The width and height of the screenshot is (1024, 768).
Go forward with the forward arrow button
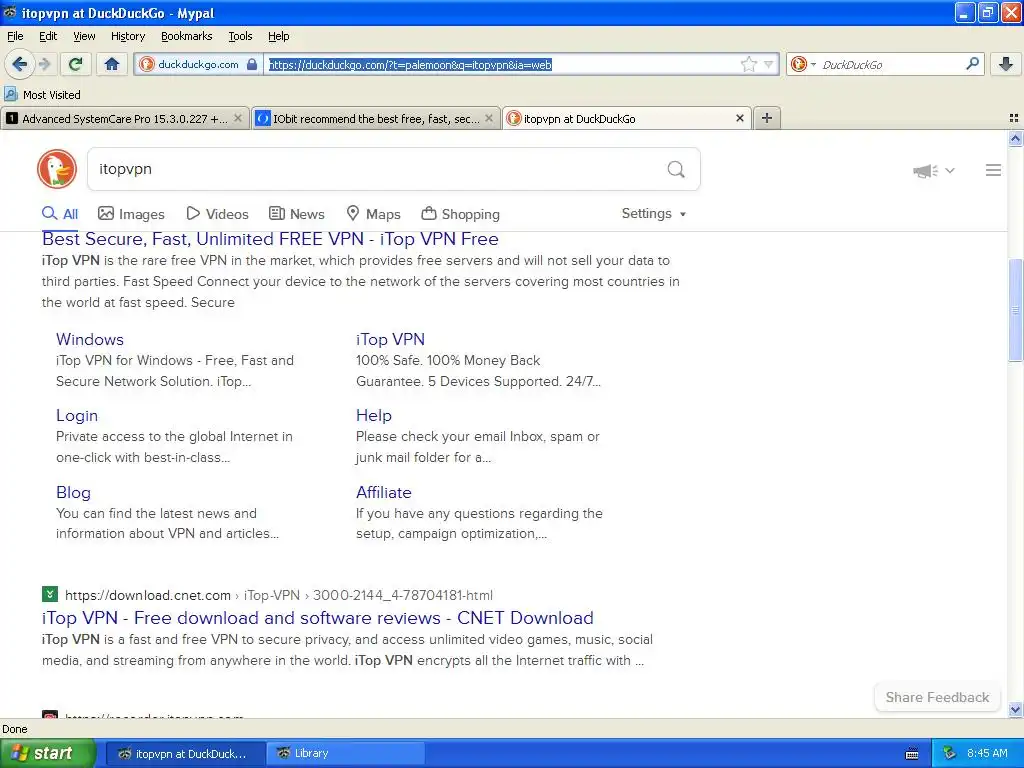44,64
